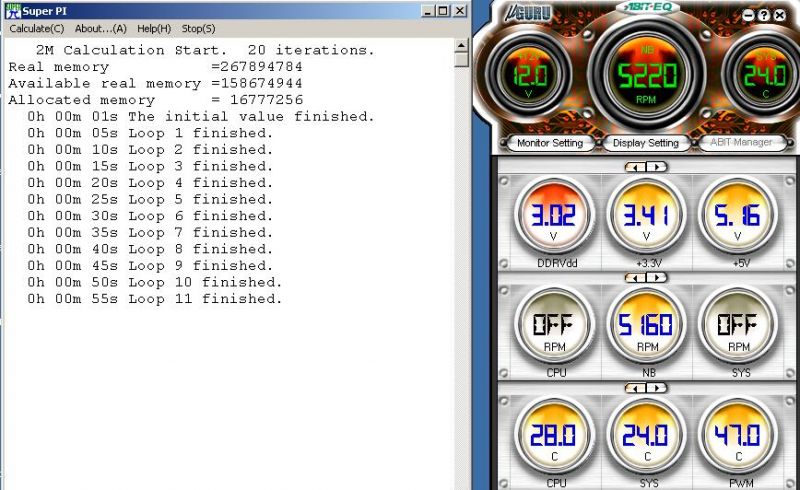Viewport: 800px width, 490px height.
Task: Open the About...(A) menu
Action: [101, 29]
